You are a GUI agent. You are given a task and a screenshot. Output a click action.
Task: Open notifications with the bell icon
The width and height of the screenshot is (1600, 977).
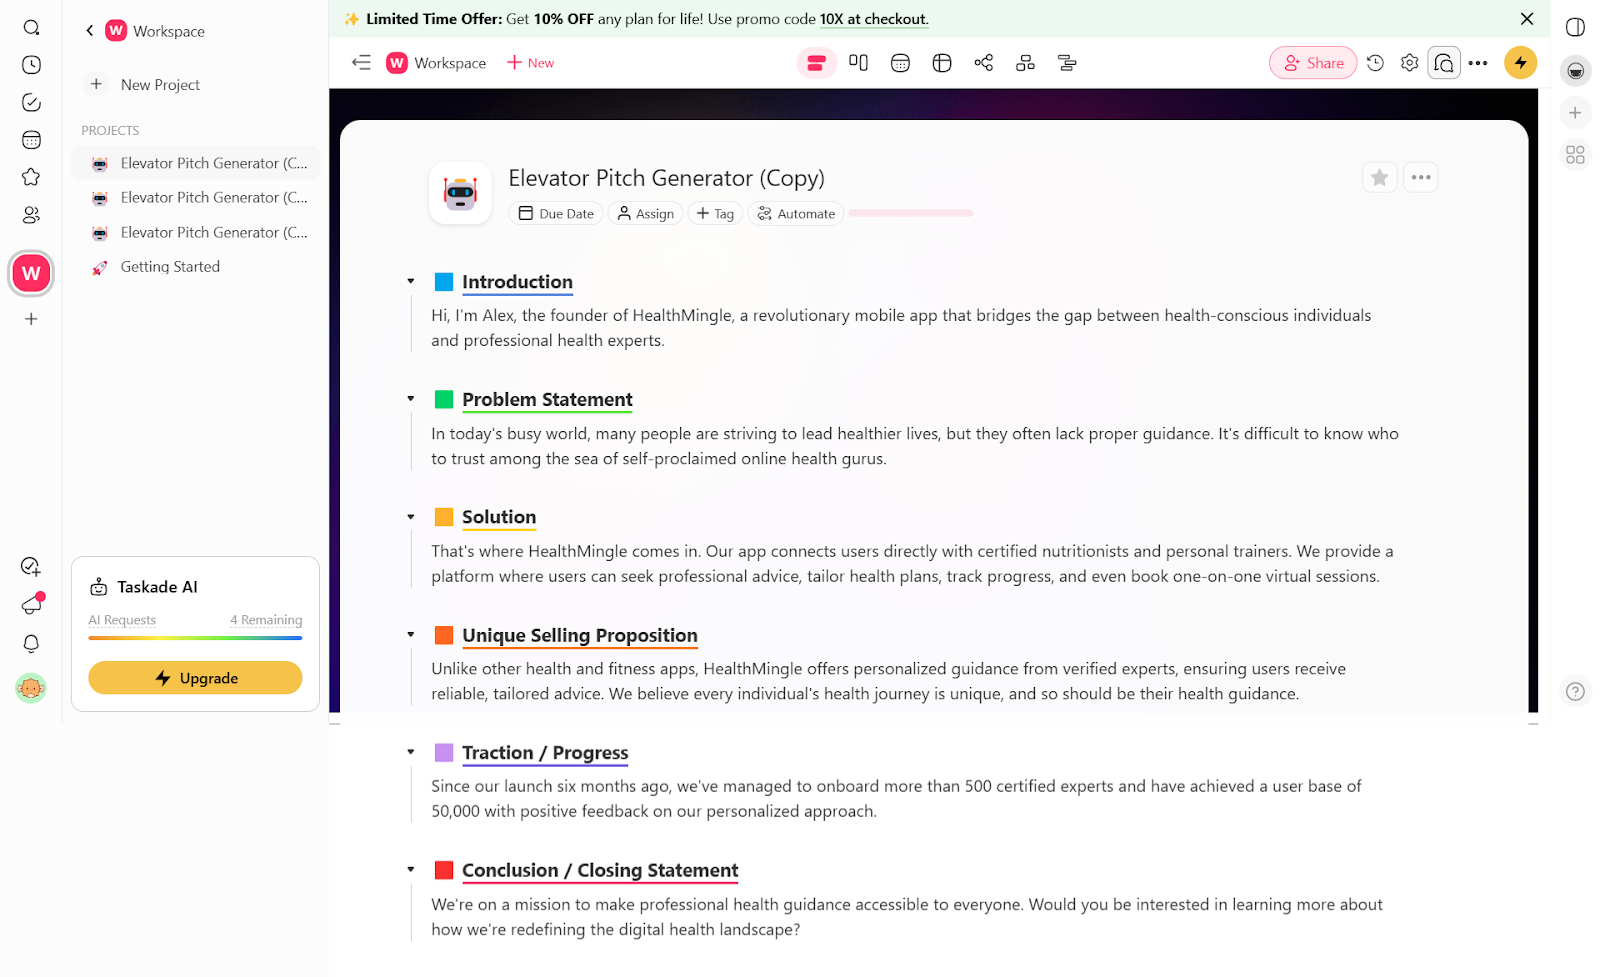point(30,644)
